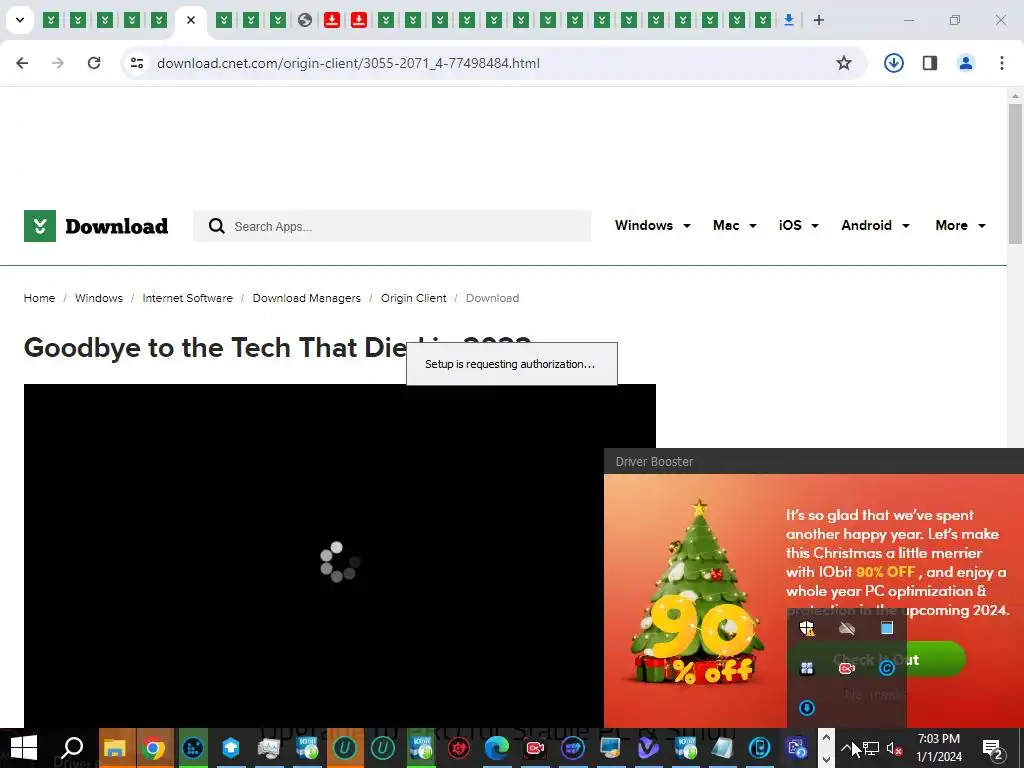Collapse hidden tray icons chevron
The height and width of the screenshot is (768, 1024).
tap(846, 748)
